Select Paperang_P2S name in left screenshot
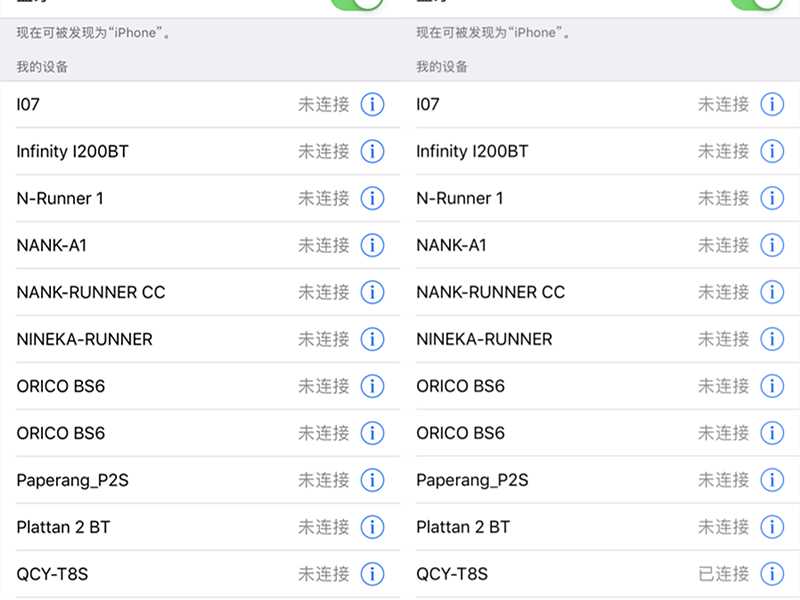The width and height of the screenshot is (800, 600). point(72,481)
